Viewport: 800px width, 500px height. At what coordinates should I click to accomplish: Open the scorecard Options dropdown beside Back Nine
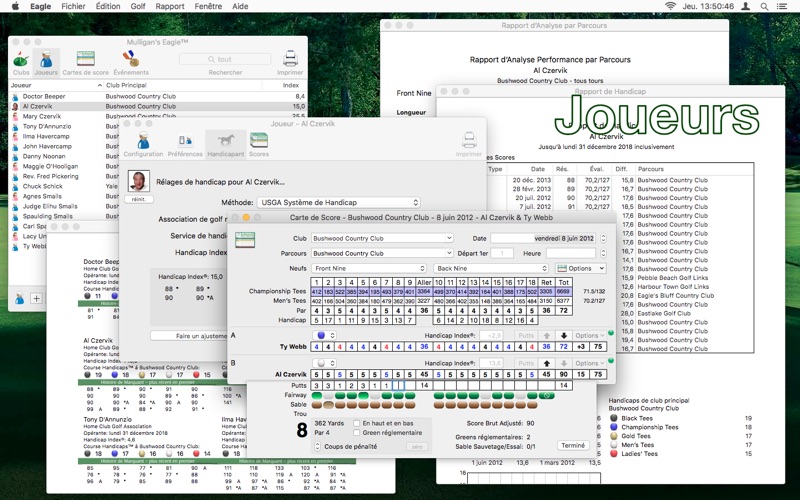(x=581, y=268)
